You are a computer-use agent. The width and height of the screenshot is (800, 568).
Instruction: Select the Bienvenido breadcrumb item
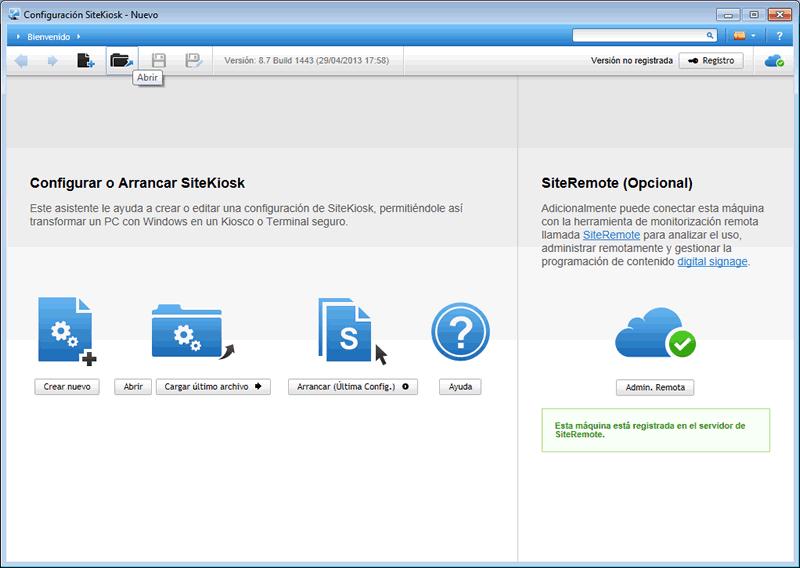pyautogui.click(x=48, y=36)
